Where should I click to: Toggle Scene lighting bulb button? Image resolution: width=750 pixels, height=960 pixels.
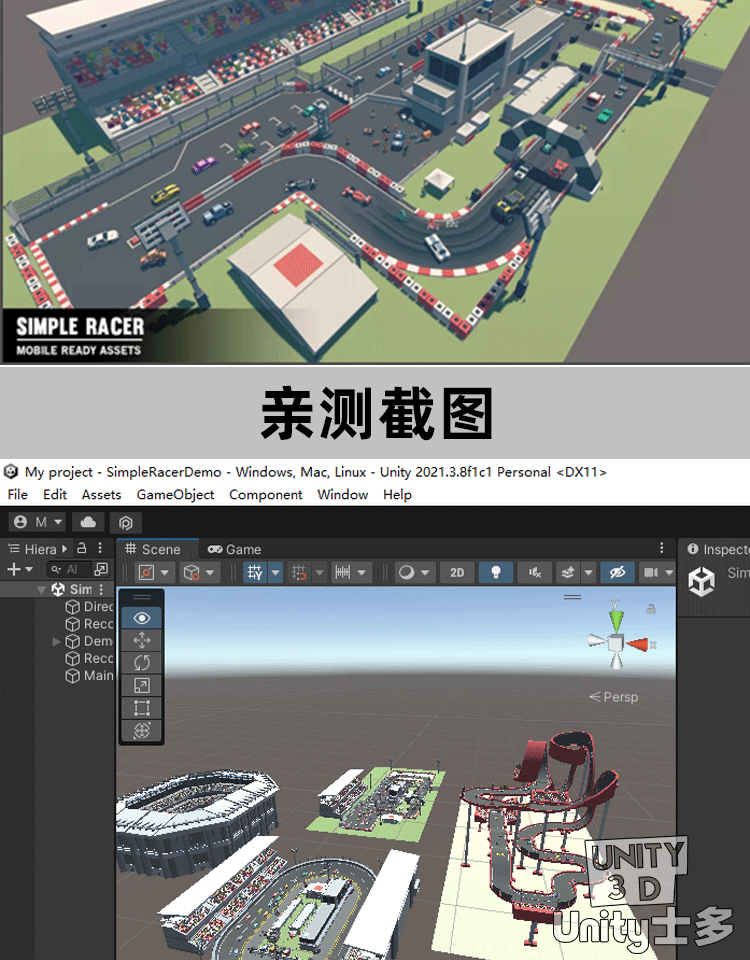point(496,572)
